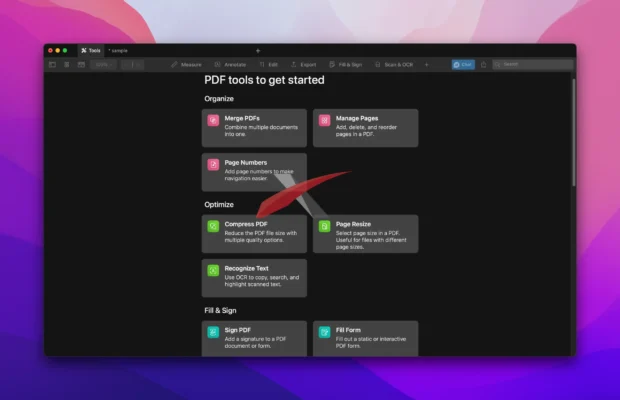Screen dimensions: 620x400
Task: Click the teal Sign PDF icon
Action: point(214,332)
